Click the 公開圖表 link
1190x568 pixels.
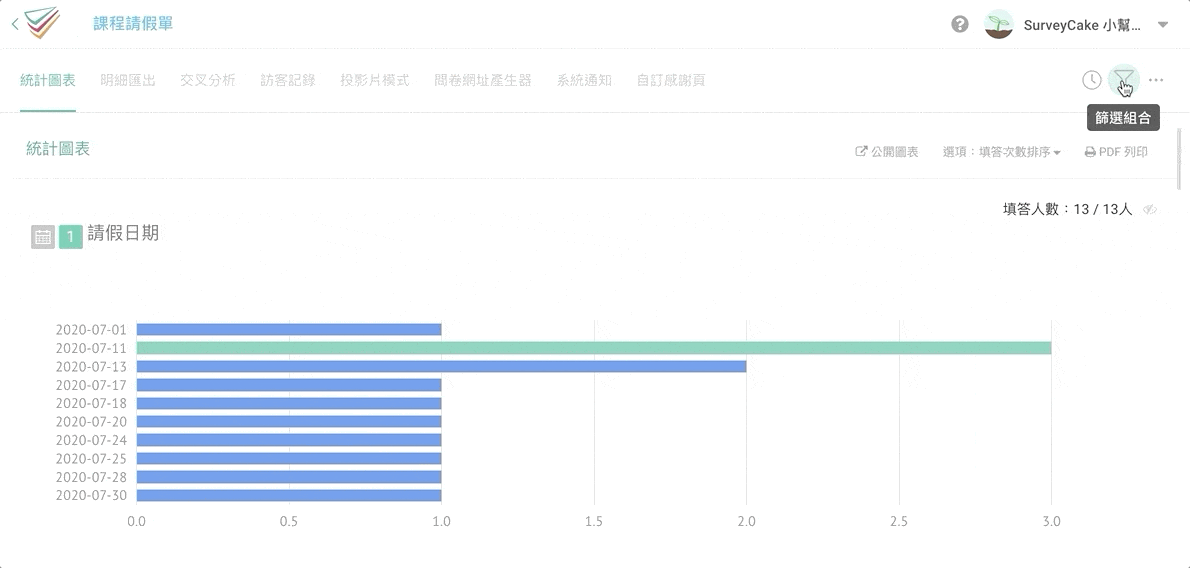pos(887,152)
